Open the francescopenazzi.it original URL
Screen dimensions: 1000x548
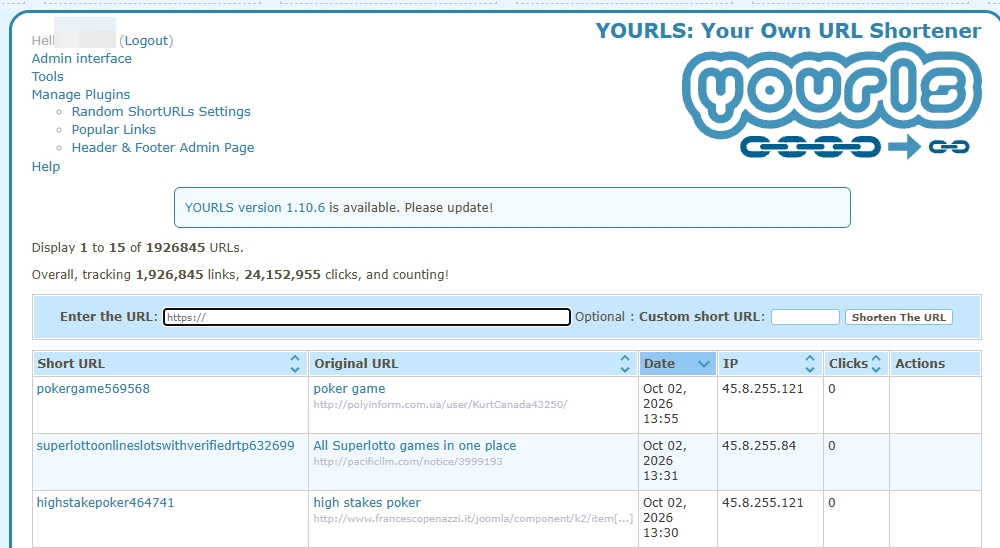click(473, 518)
